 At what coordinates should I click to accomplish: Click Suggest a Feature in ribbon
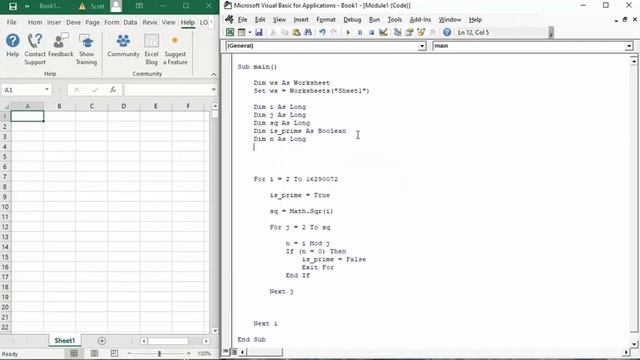pyautogui.click(x=175, y=49)
